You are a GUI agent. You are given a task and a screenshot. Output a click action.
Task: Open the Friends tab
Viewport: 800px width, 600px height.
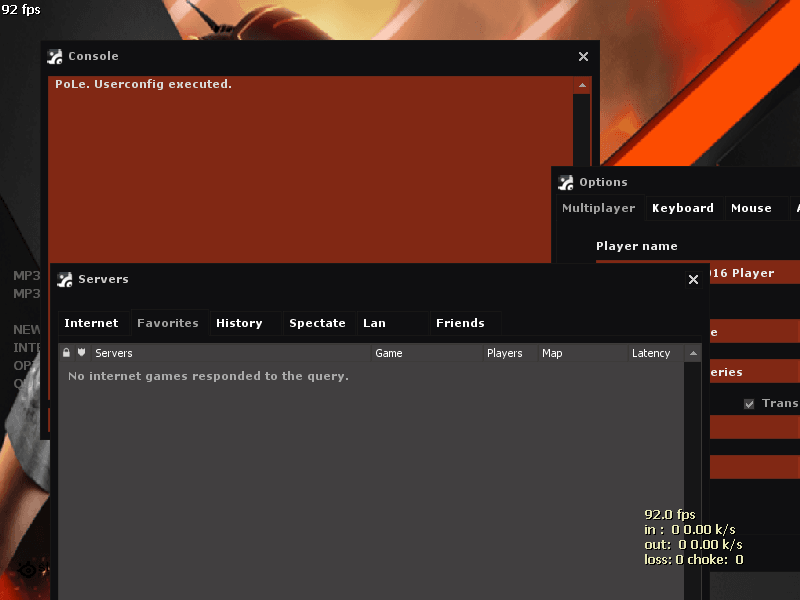(x=460, y=323)
